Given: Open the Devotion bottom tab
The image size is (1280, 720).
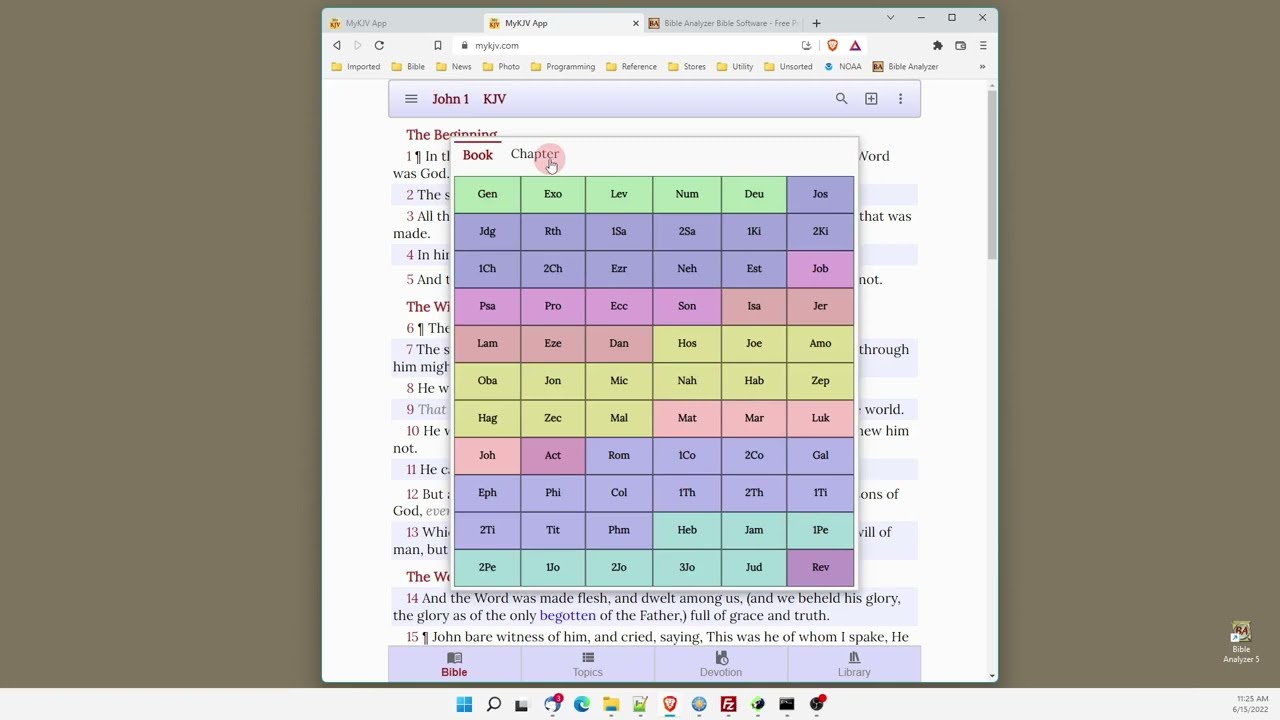Looking at the screenshot, I should (x=721, y=664).
